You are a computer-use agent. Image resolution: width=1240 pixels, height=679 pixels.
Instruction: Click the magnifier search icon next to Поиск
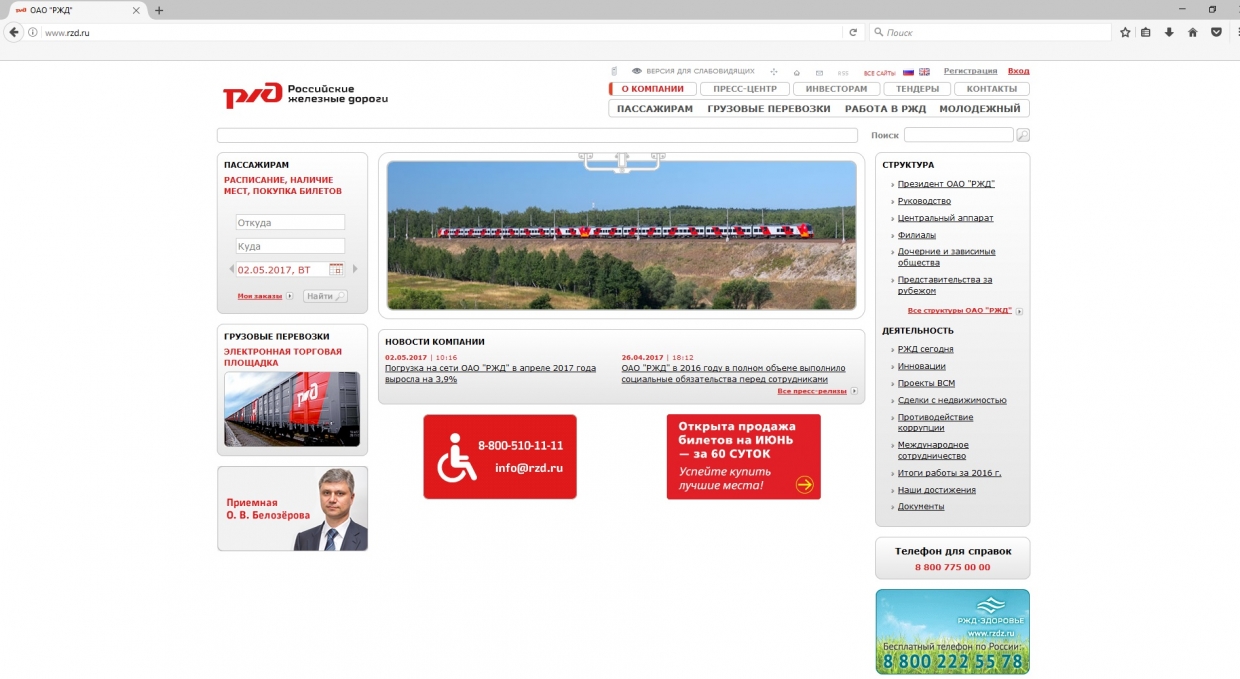(x=1023, y=135)
